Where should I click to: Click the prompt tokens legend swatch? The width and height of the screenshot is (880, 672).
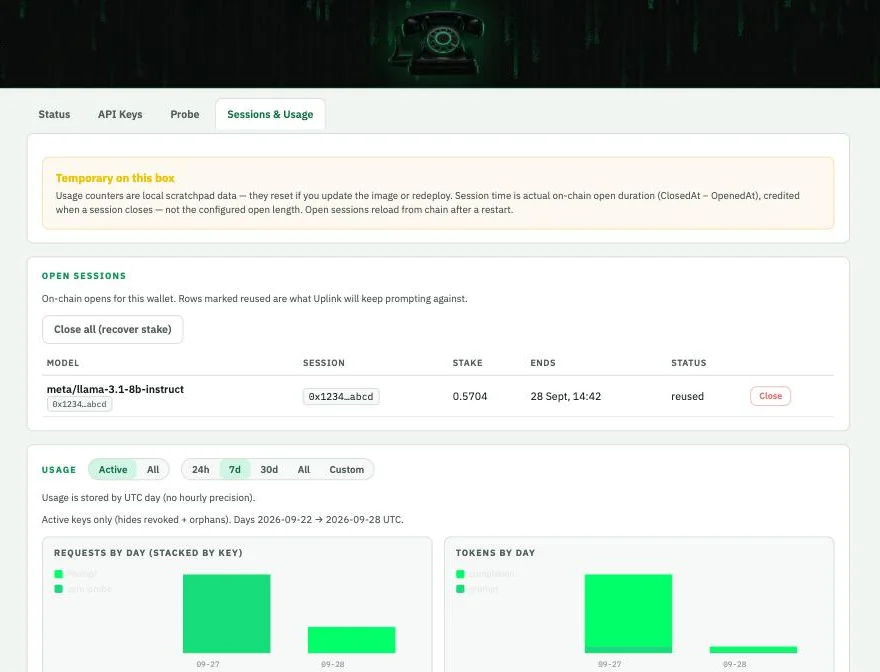(x=460, y=589)
